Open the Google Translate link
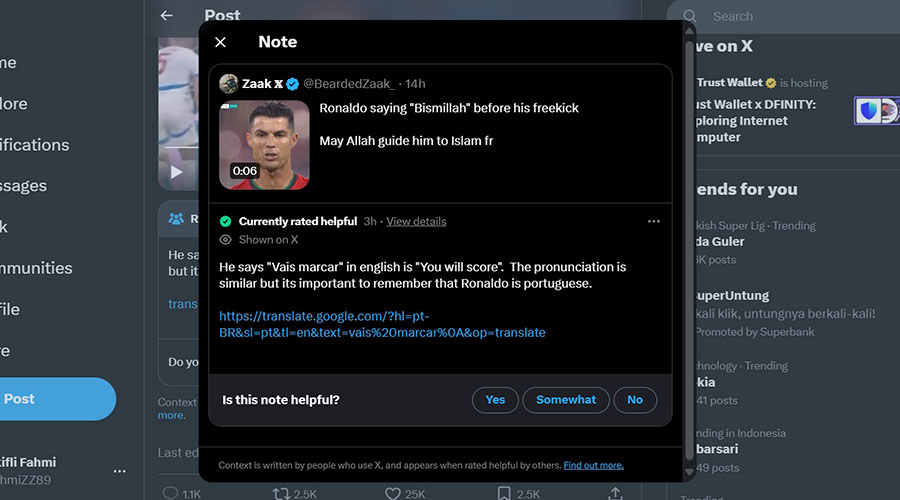This screenshot has height=500, width=900. (382, 324)
